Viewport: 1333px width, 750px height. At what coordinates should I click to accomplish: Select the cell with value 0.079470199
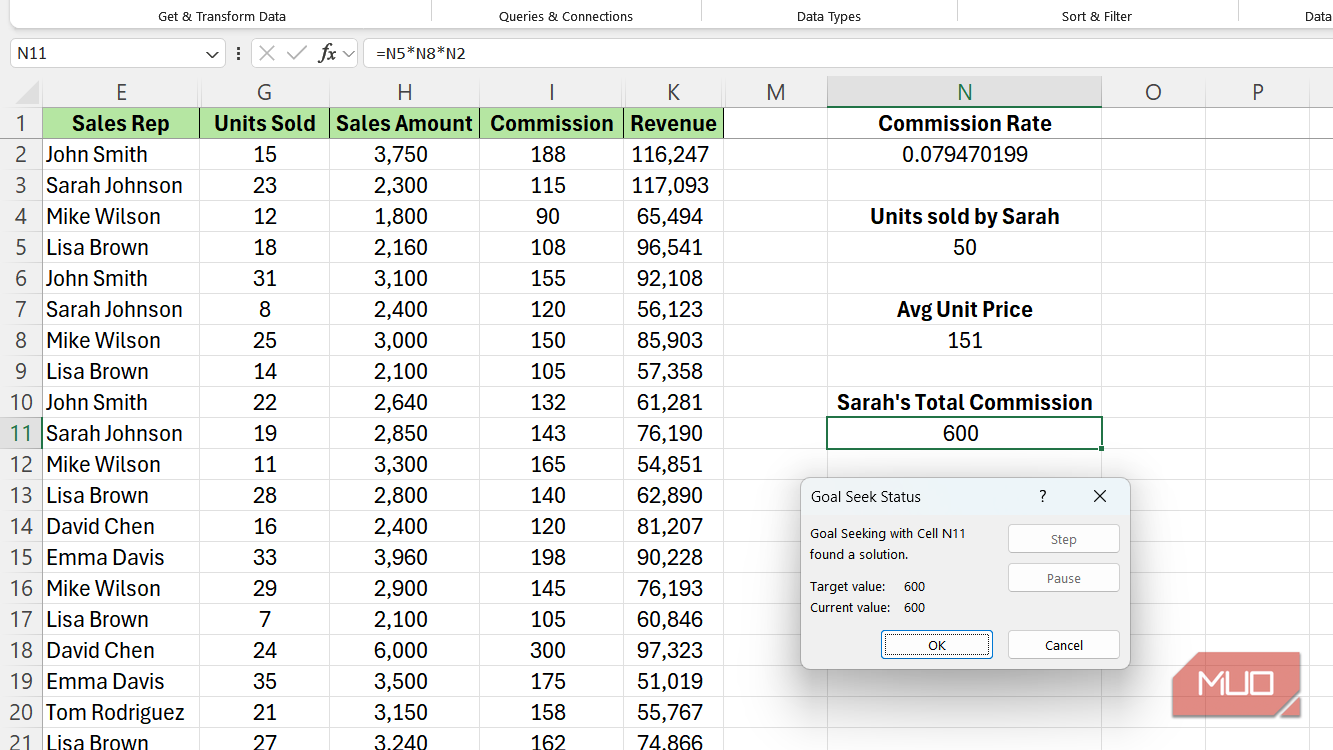tap(965, 154)
